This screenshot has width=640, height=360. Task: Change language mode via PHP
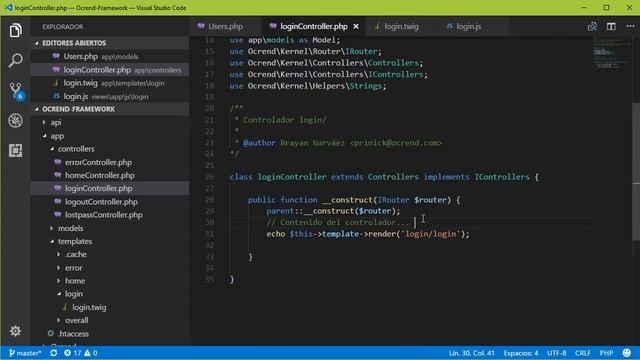(606, 353)
